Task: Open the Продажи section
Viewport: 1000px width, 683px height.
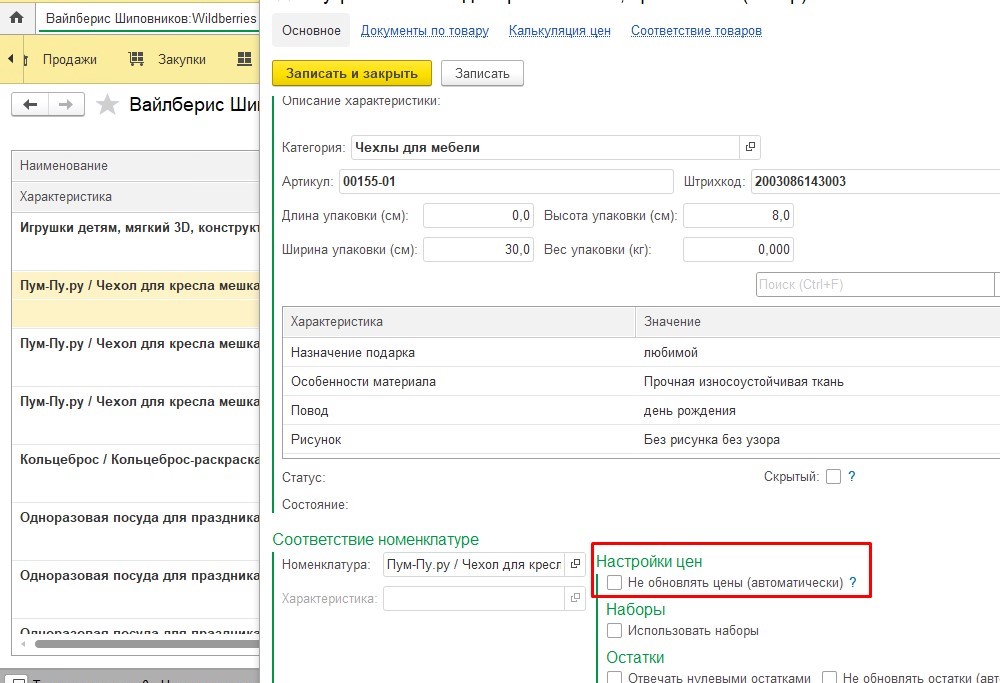Action: [70, 59]
